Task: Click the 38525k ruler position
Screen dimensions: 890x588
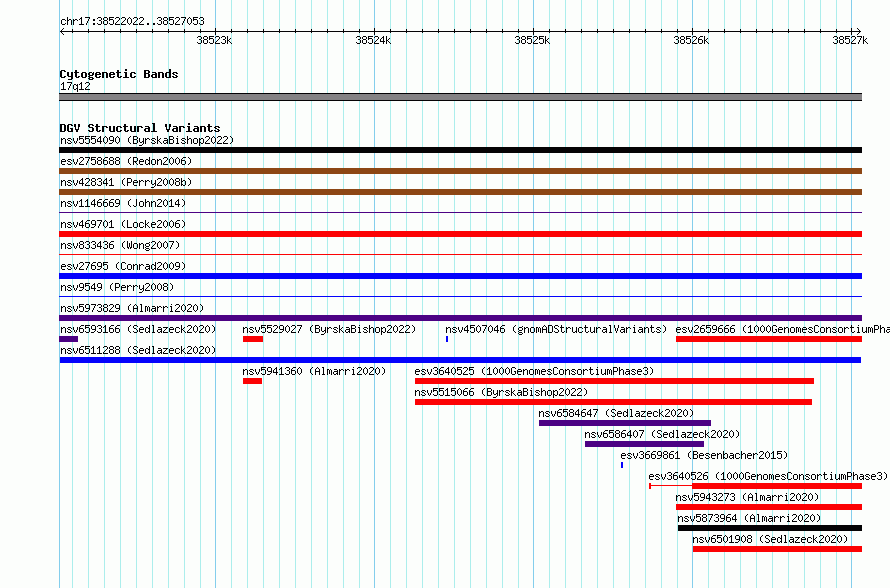Action: tap(532, 40)
